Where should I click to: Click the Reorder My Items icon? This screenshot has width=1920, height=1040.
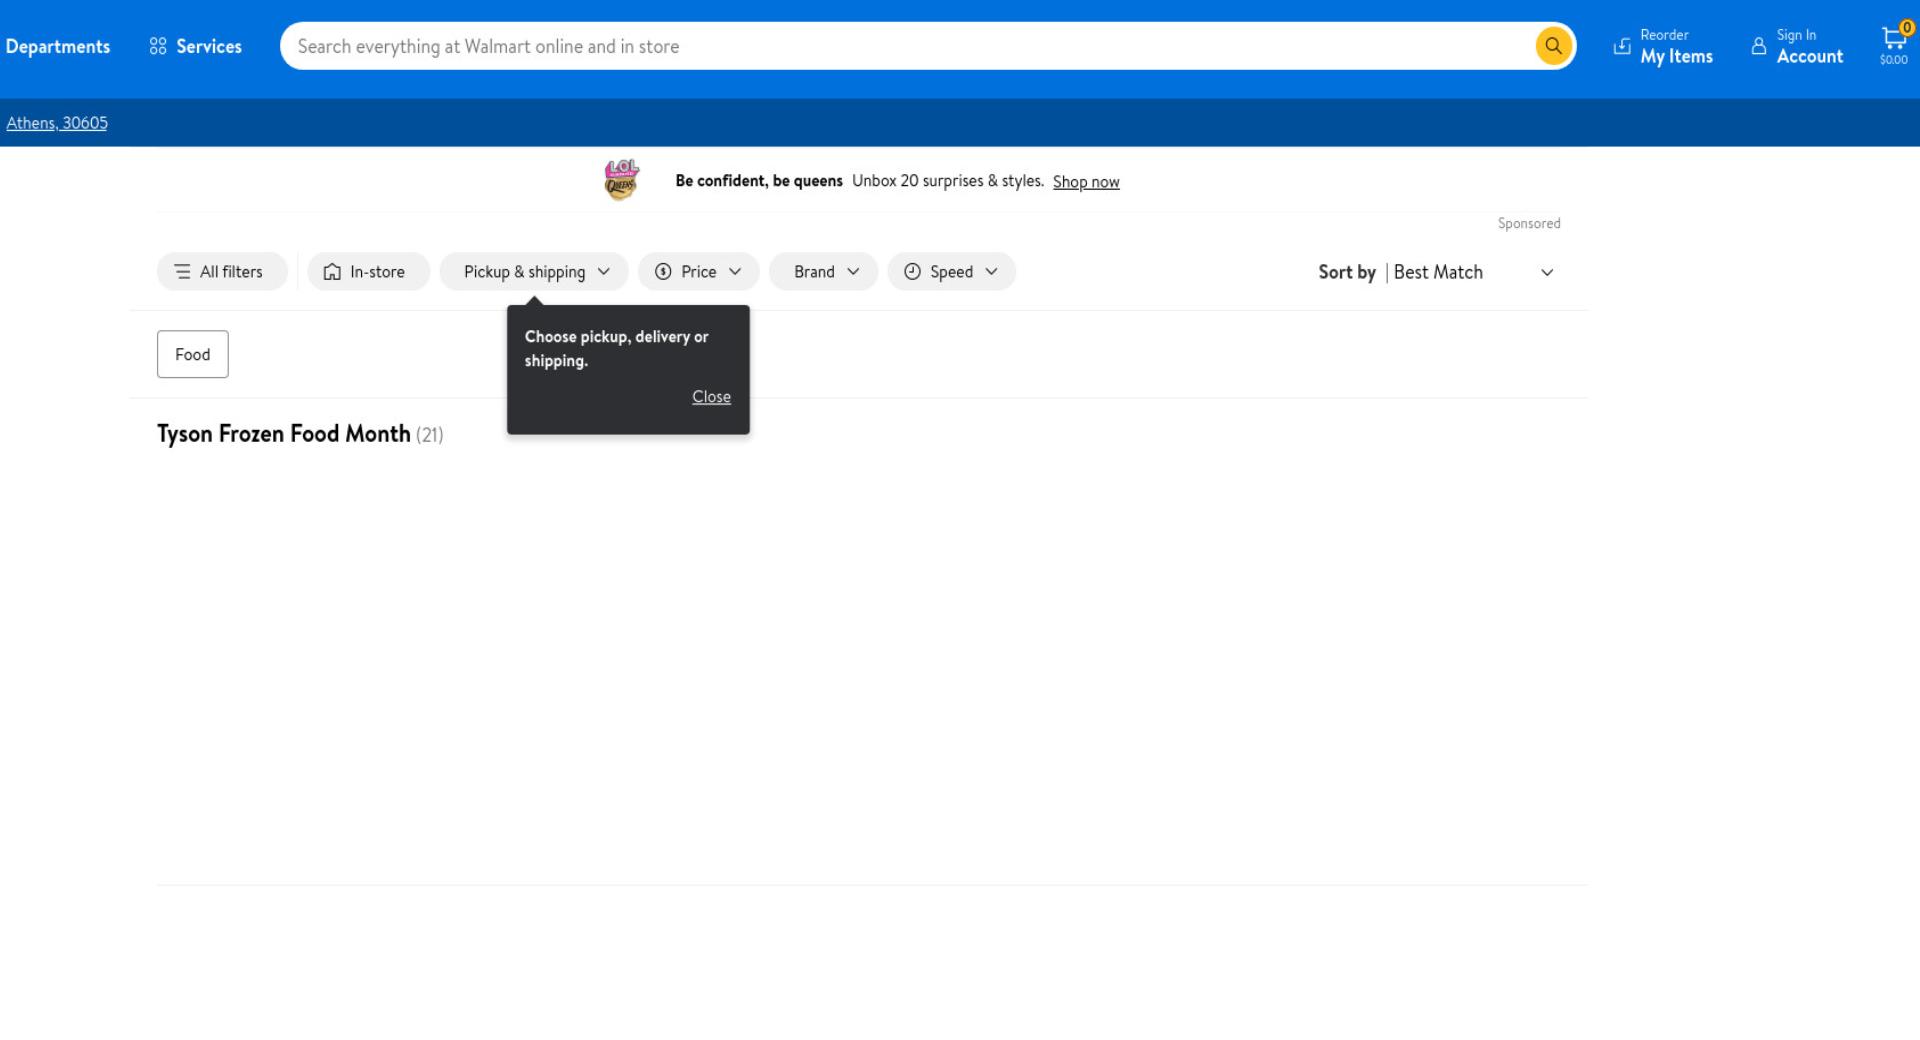pos(1622,46)
